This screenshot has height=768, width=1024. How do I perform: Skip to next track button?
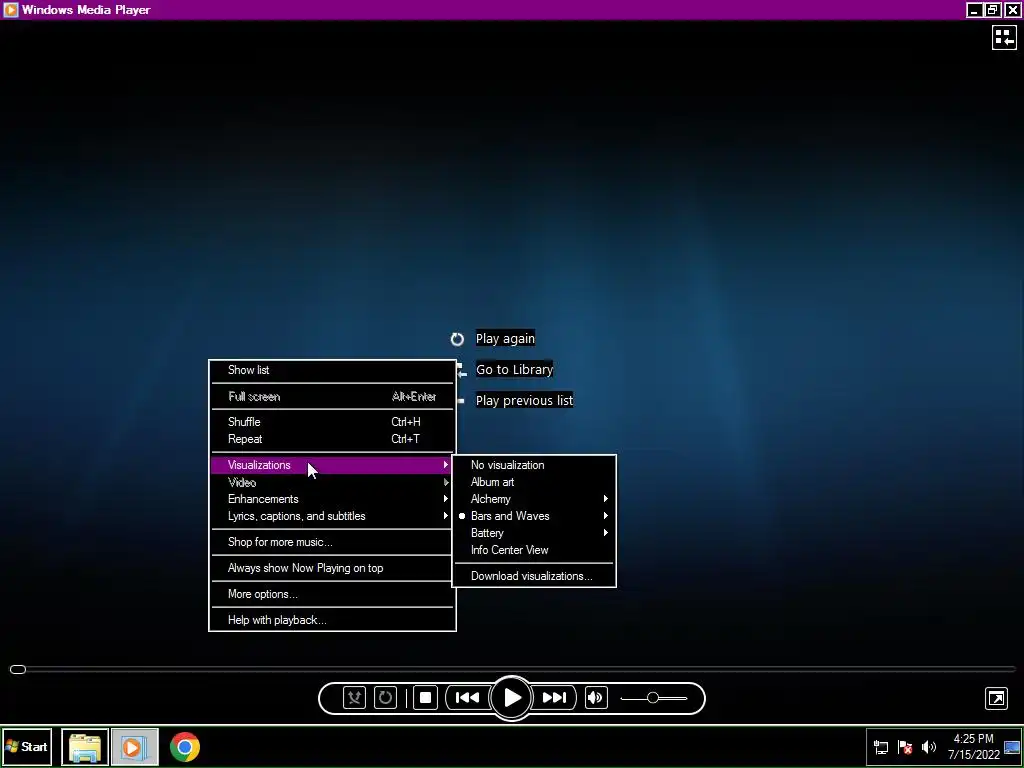[x=554, y=697]
